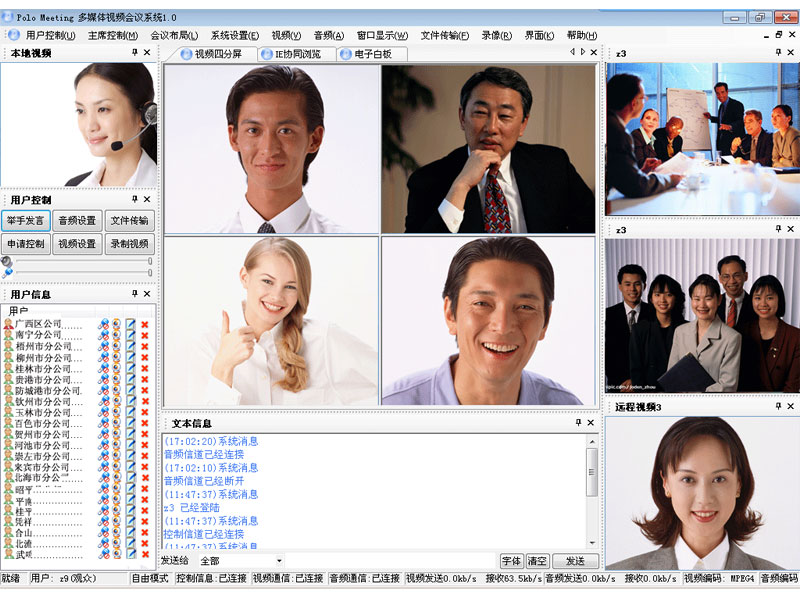Switch to the IE协同浏览 tab

[297, 54]
